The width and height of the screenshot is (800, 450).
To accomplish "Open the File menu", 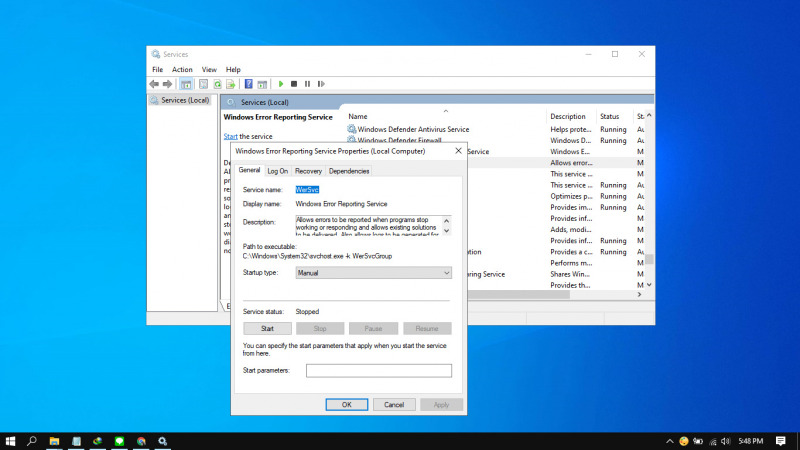I will pos(158,69).
